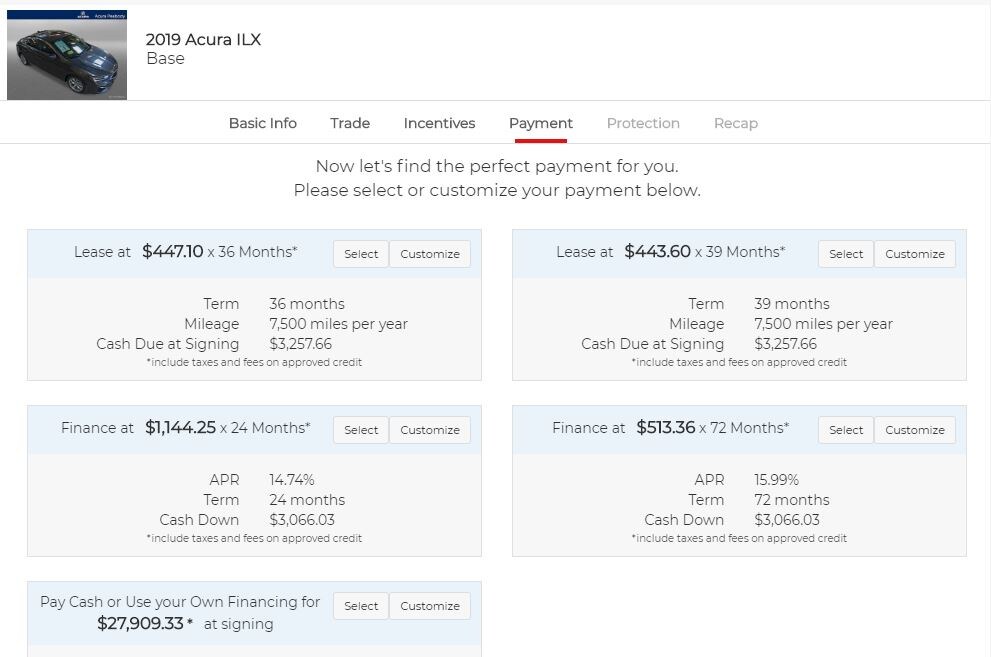The width and height of the screenshot is (991, 657).
Task: Select the Payment tab
Action: (x=540, y=123)
